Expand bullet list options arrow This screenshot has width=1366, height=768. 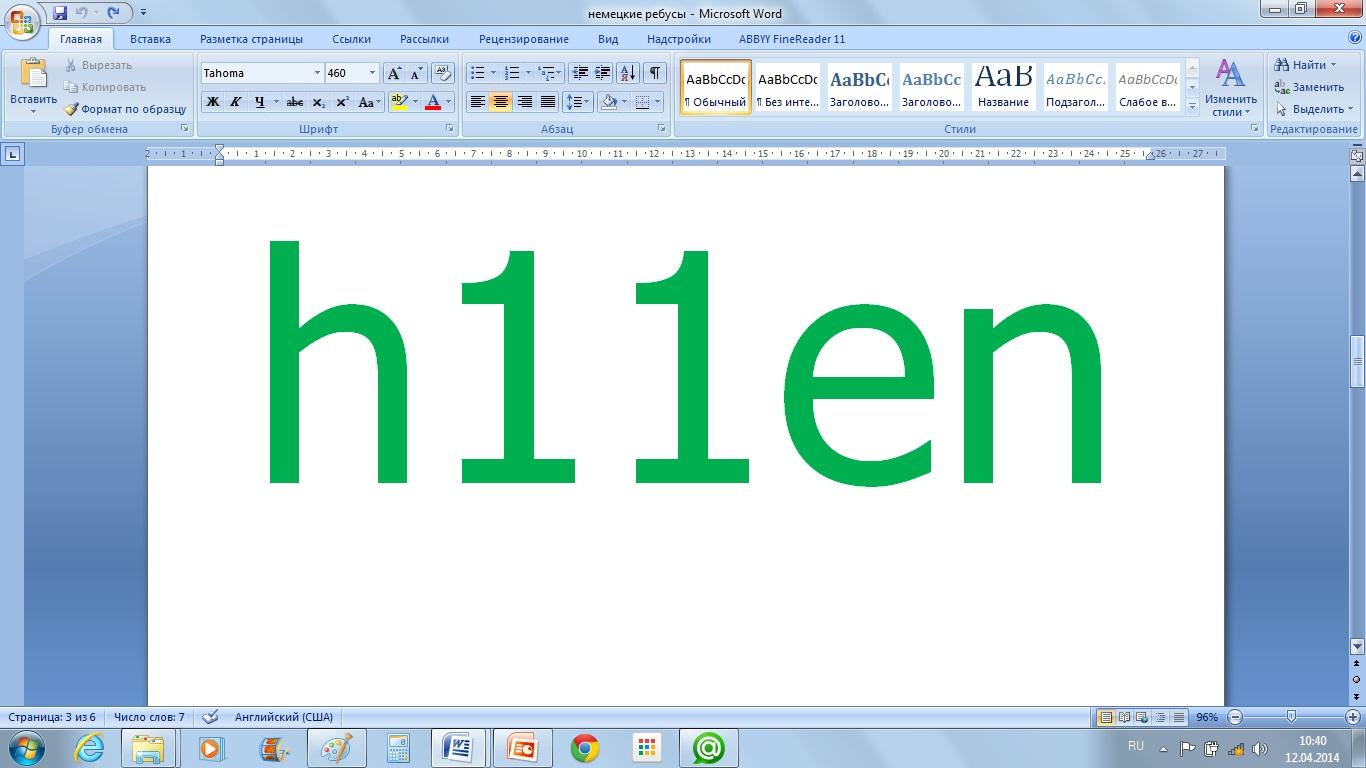(x=493, y=73)
